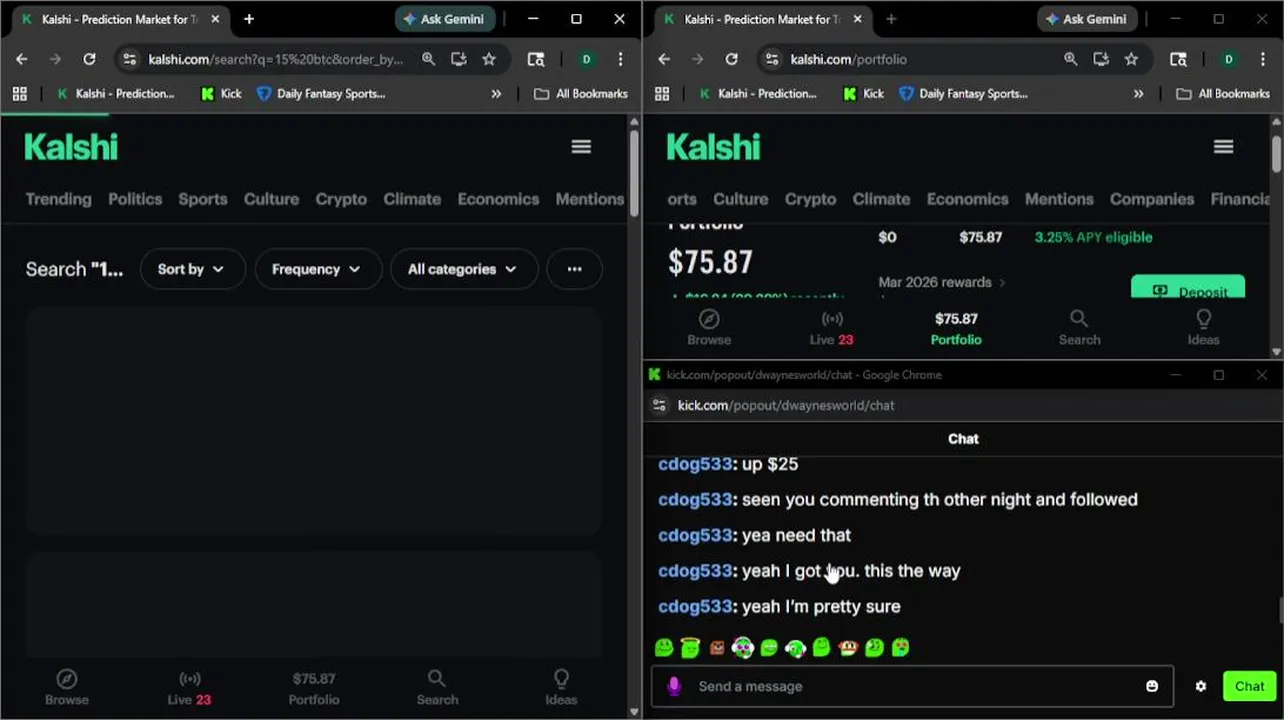The image size is (1284, 720).
Task: Click the green Chat send button
Action: (1249, 686)
